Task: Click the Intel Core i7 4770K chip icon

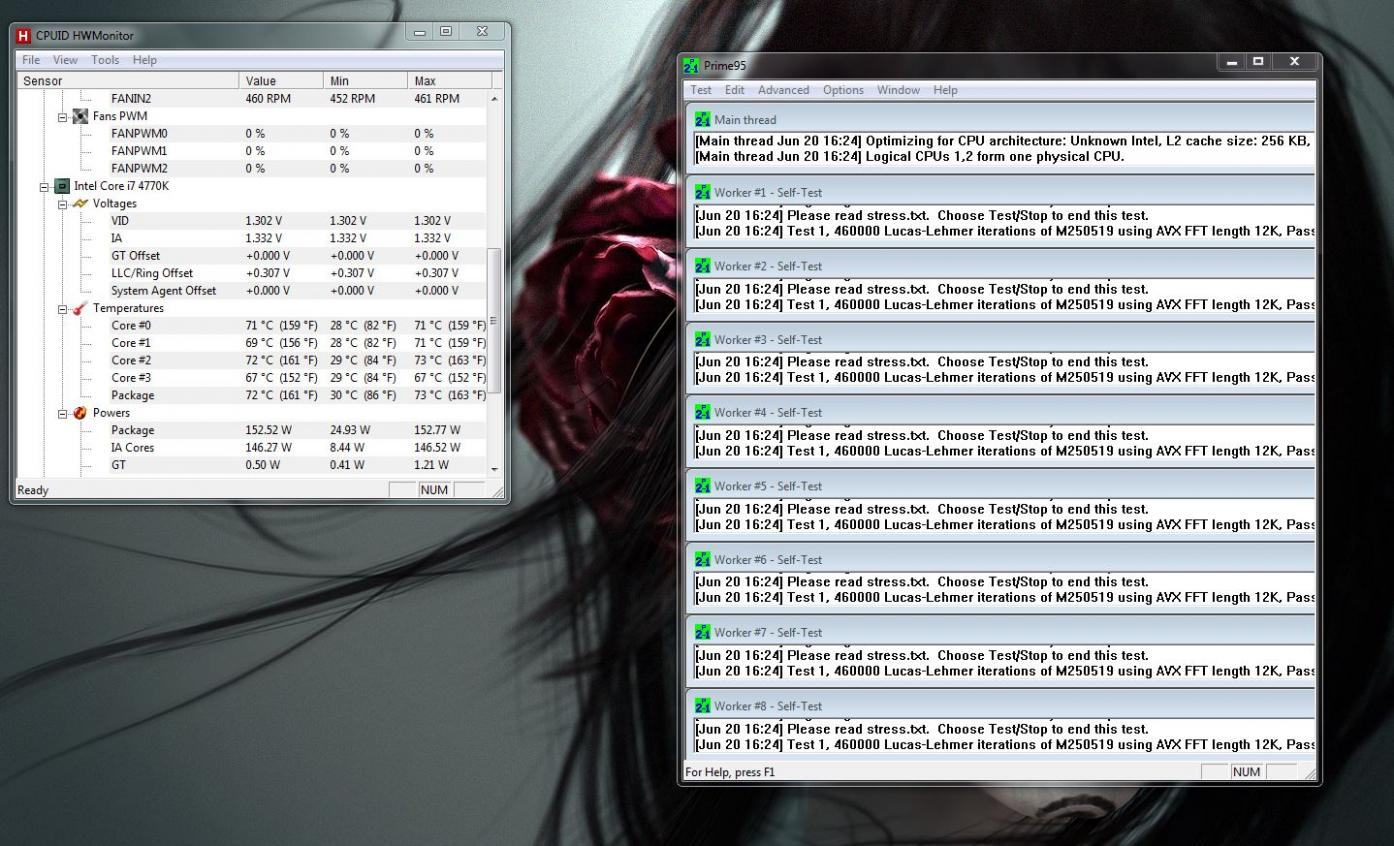Action: (62, 186)
